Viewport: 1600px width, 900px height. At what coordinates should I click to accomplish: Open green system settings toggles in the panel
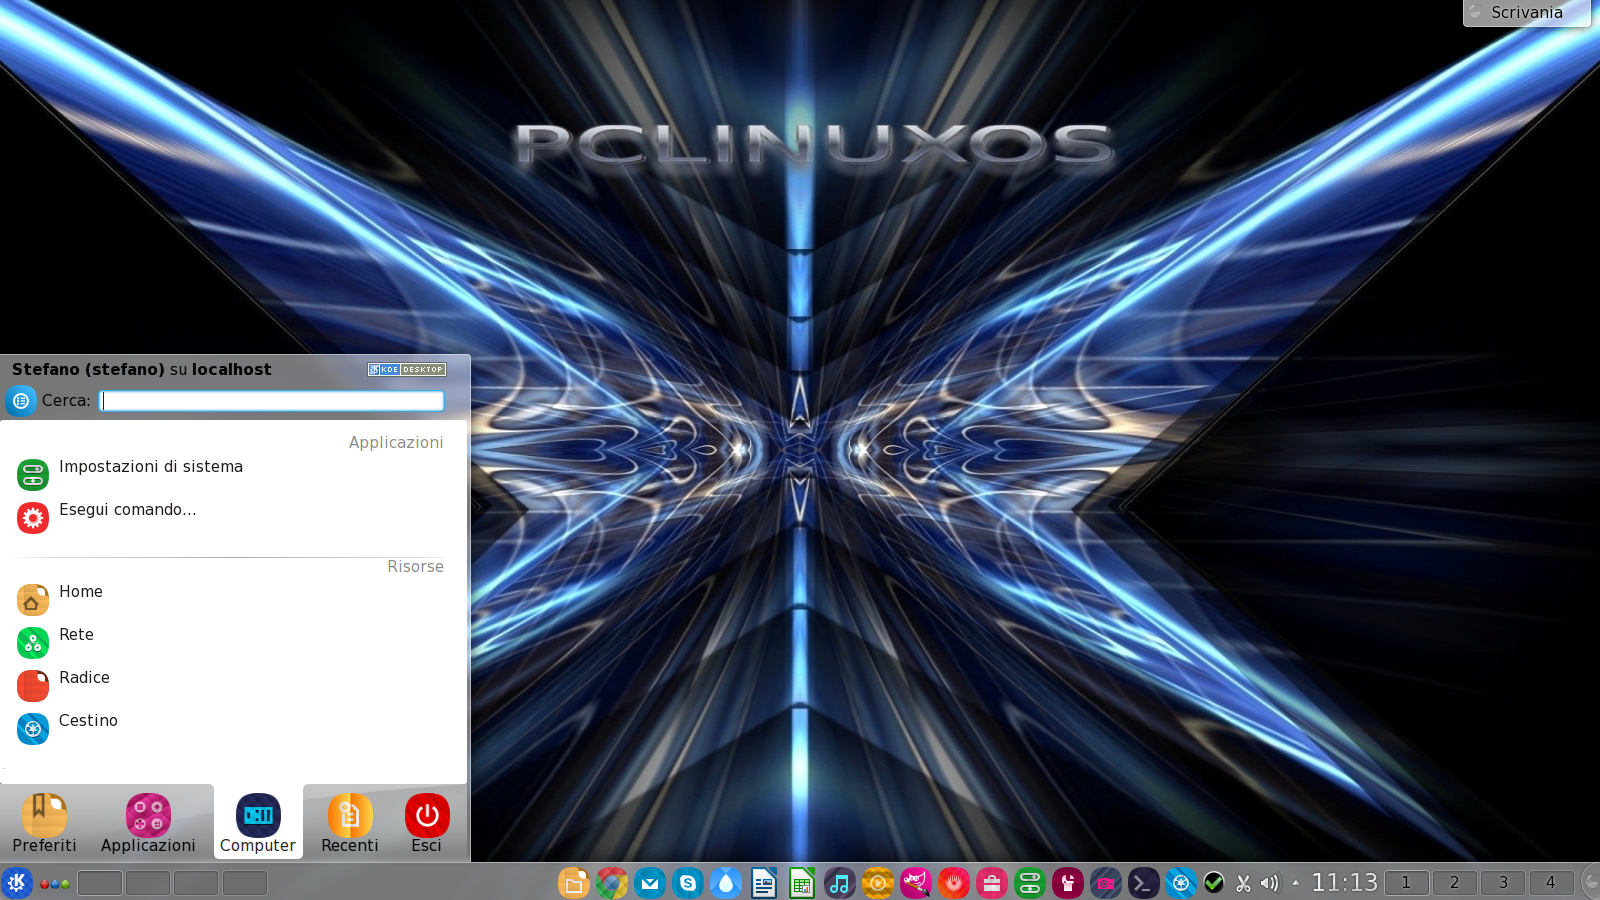pyautogui.click(x=1029, y=883)
